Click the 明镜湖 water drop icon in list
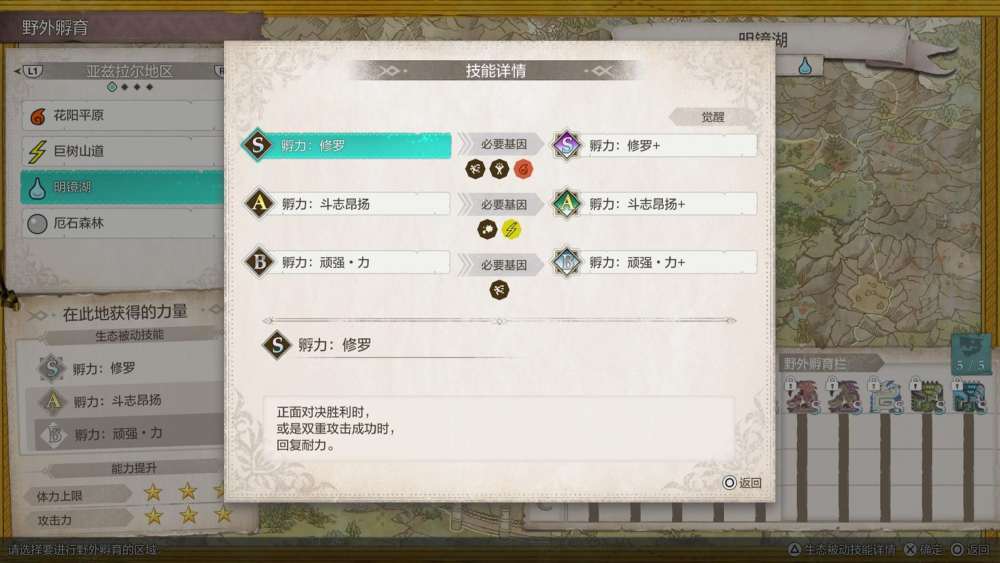The height and width of the screenshot is (563, 1000). [37, 187]
